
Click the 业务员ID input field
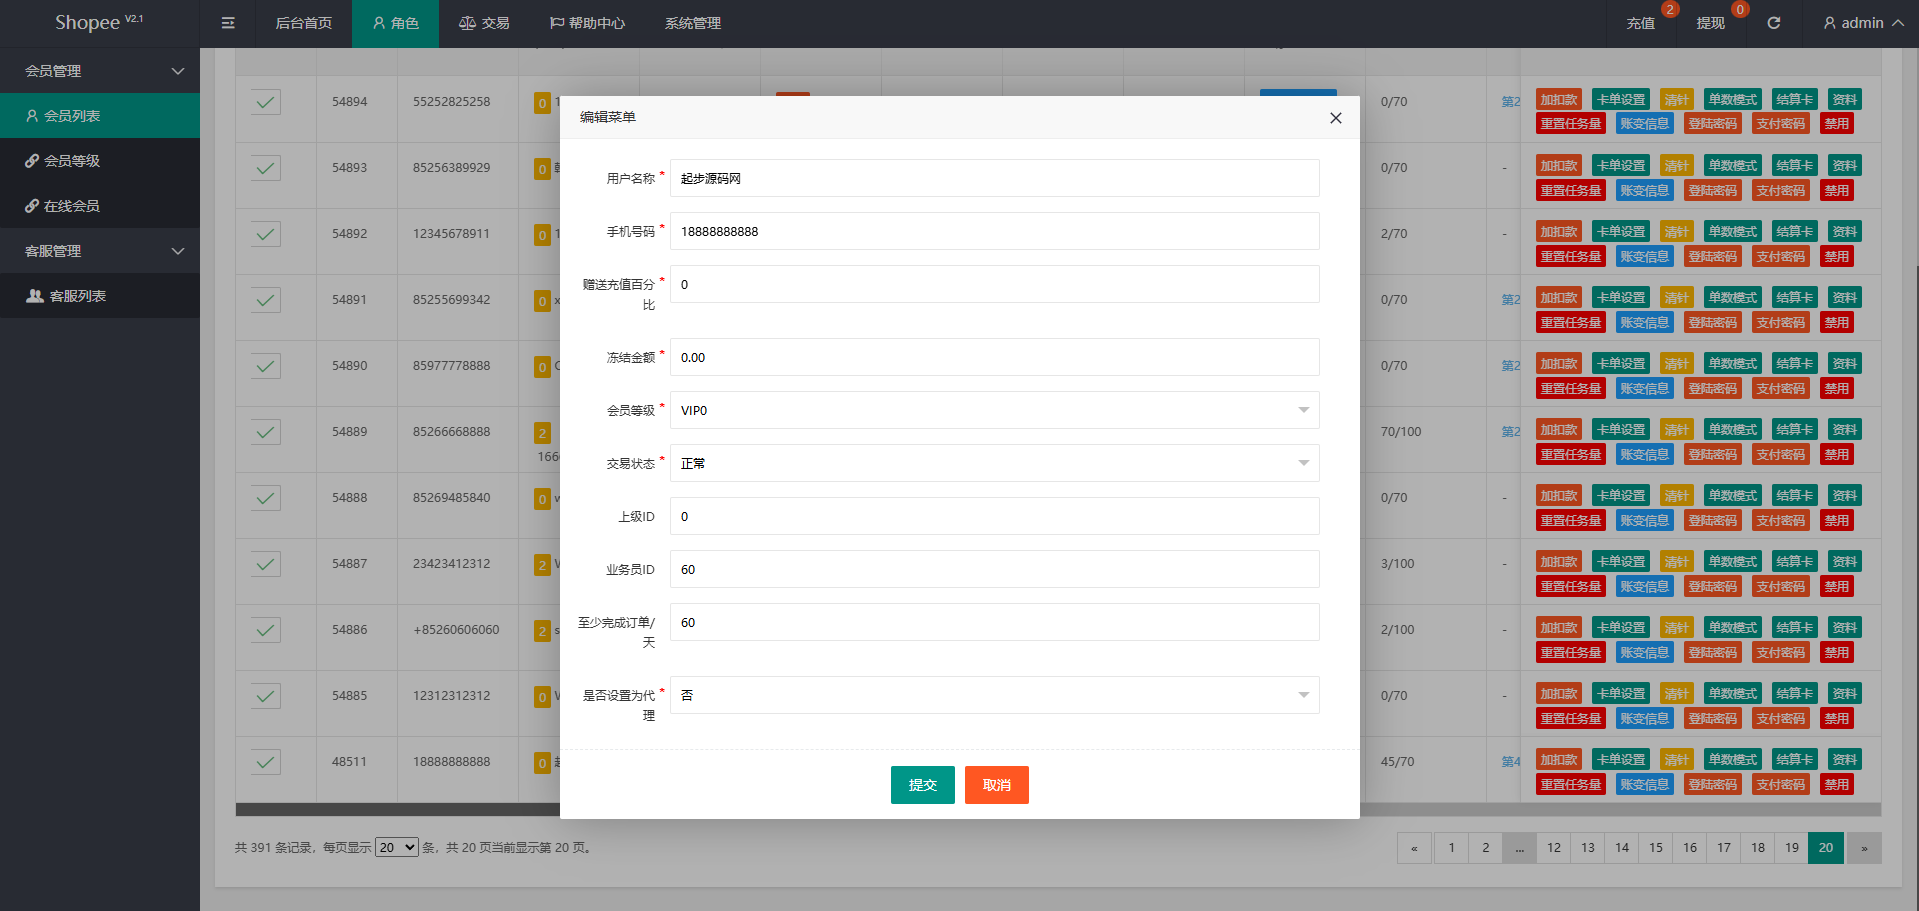click(994, 569)
